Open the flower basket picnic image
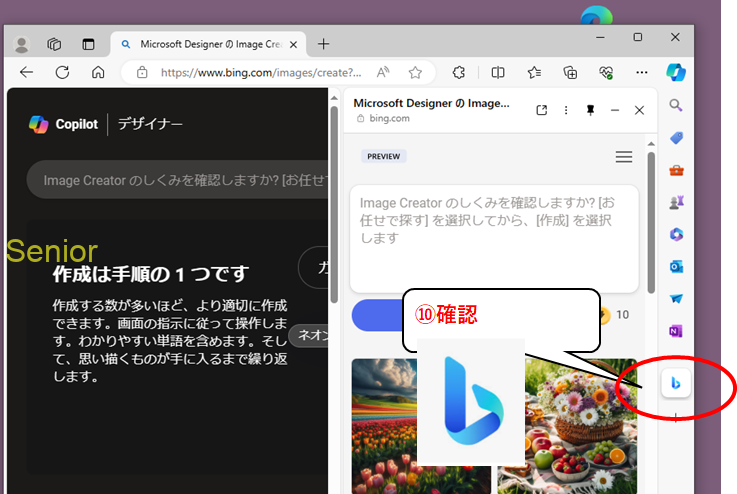Image resolution: width=737 pixels, height=494 pixels. (x=581, y=428)
